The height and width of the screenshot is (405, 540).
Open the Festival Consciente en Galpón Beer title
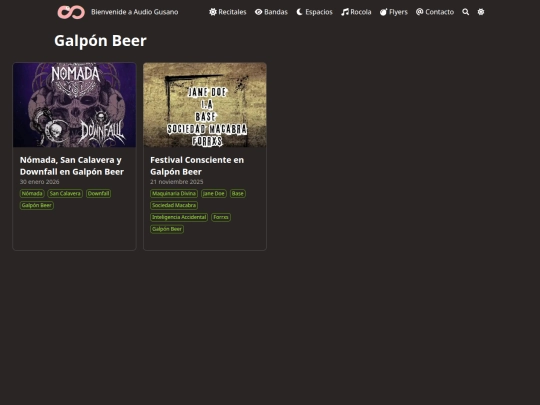pyautogui.click(x=197, y=166)
